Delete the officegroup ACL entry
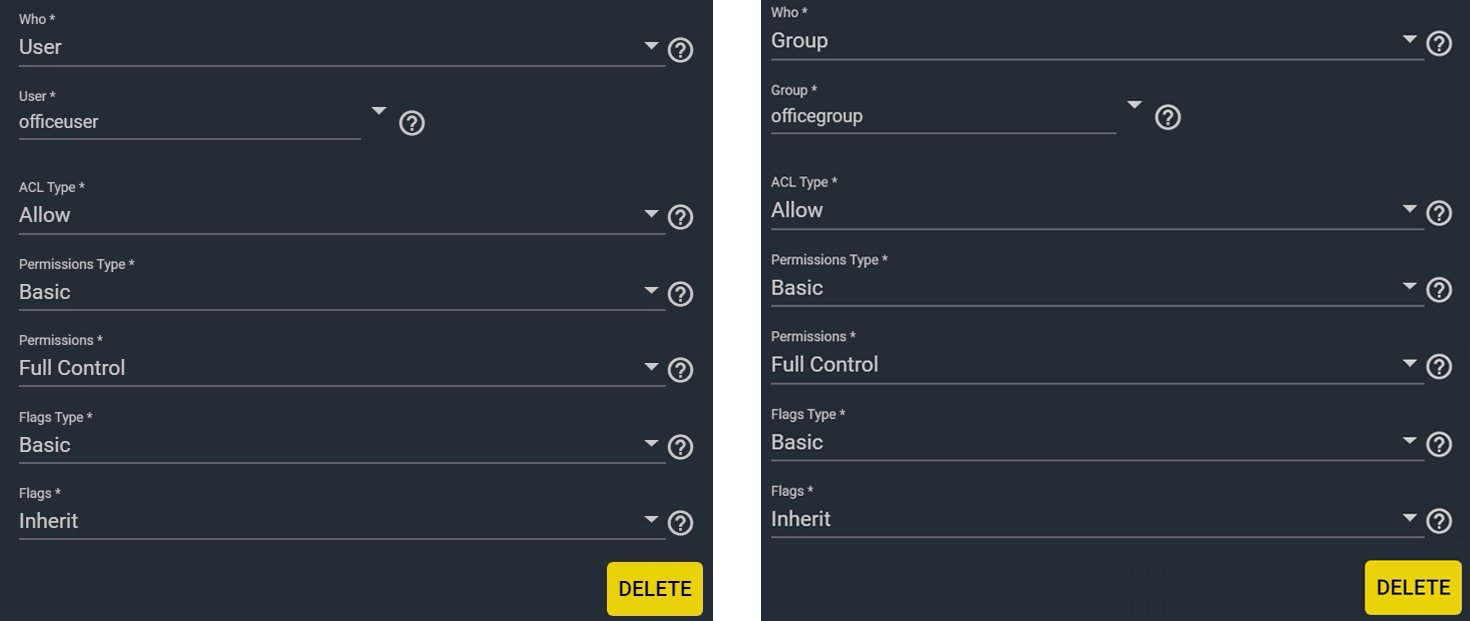The height and width of the screenshot is (621, 1470). coord(1413,588)
